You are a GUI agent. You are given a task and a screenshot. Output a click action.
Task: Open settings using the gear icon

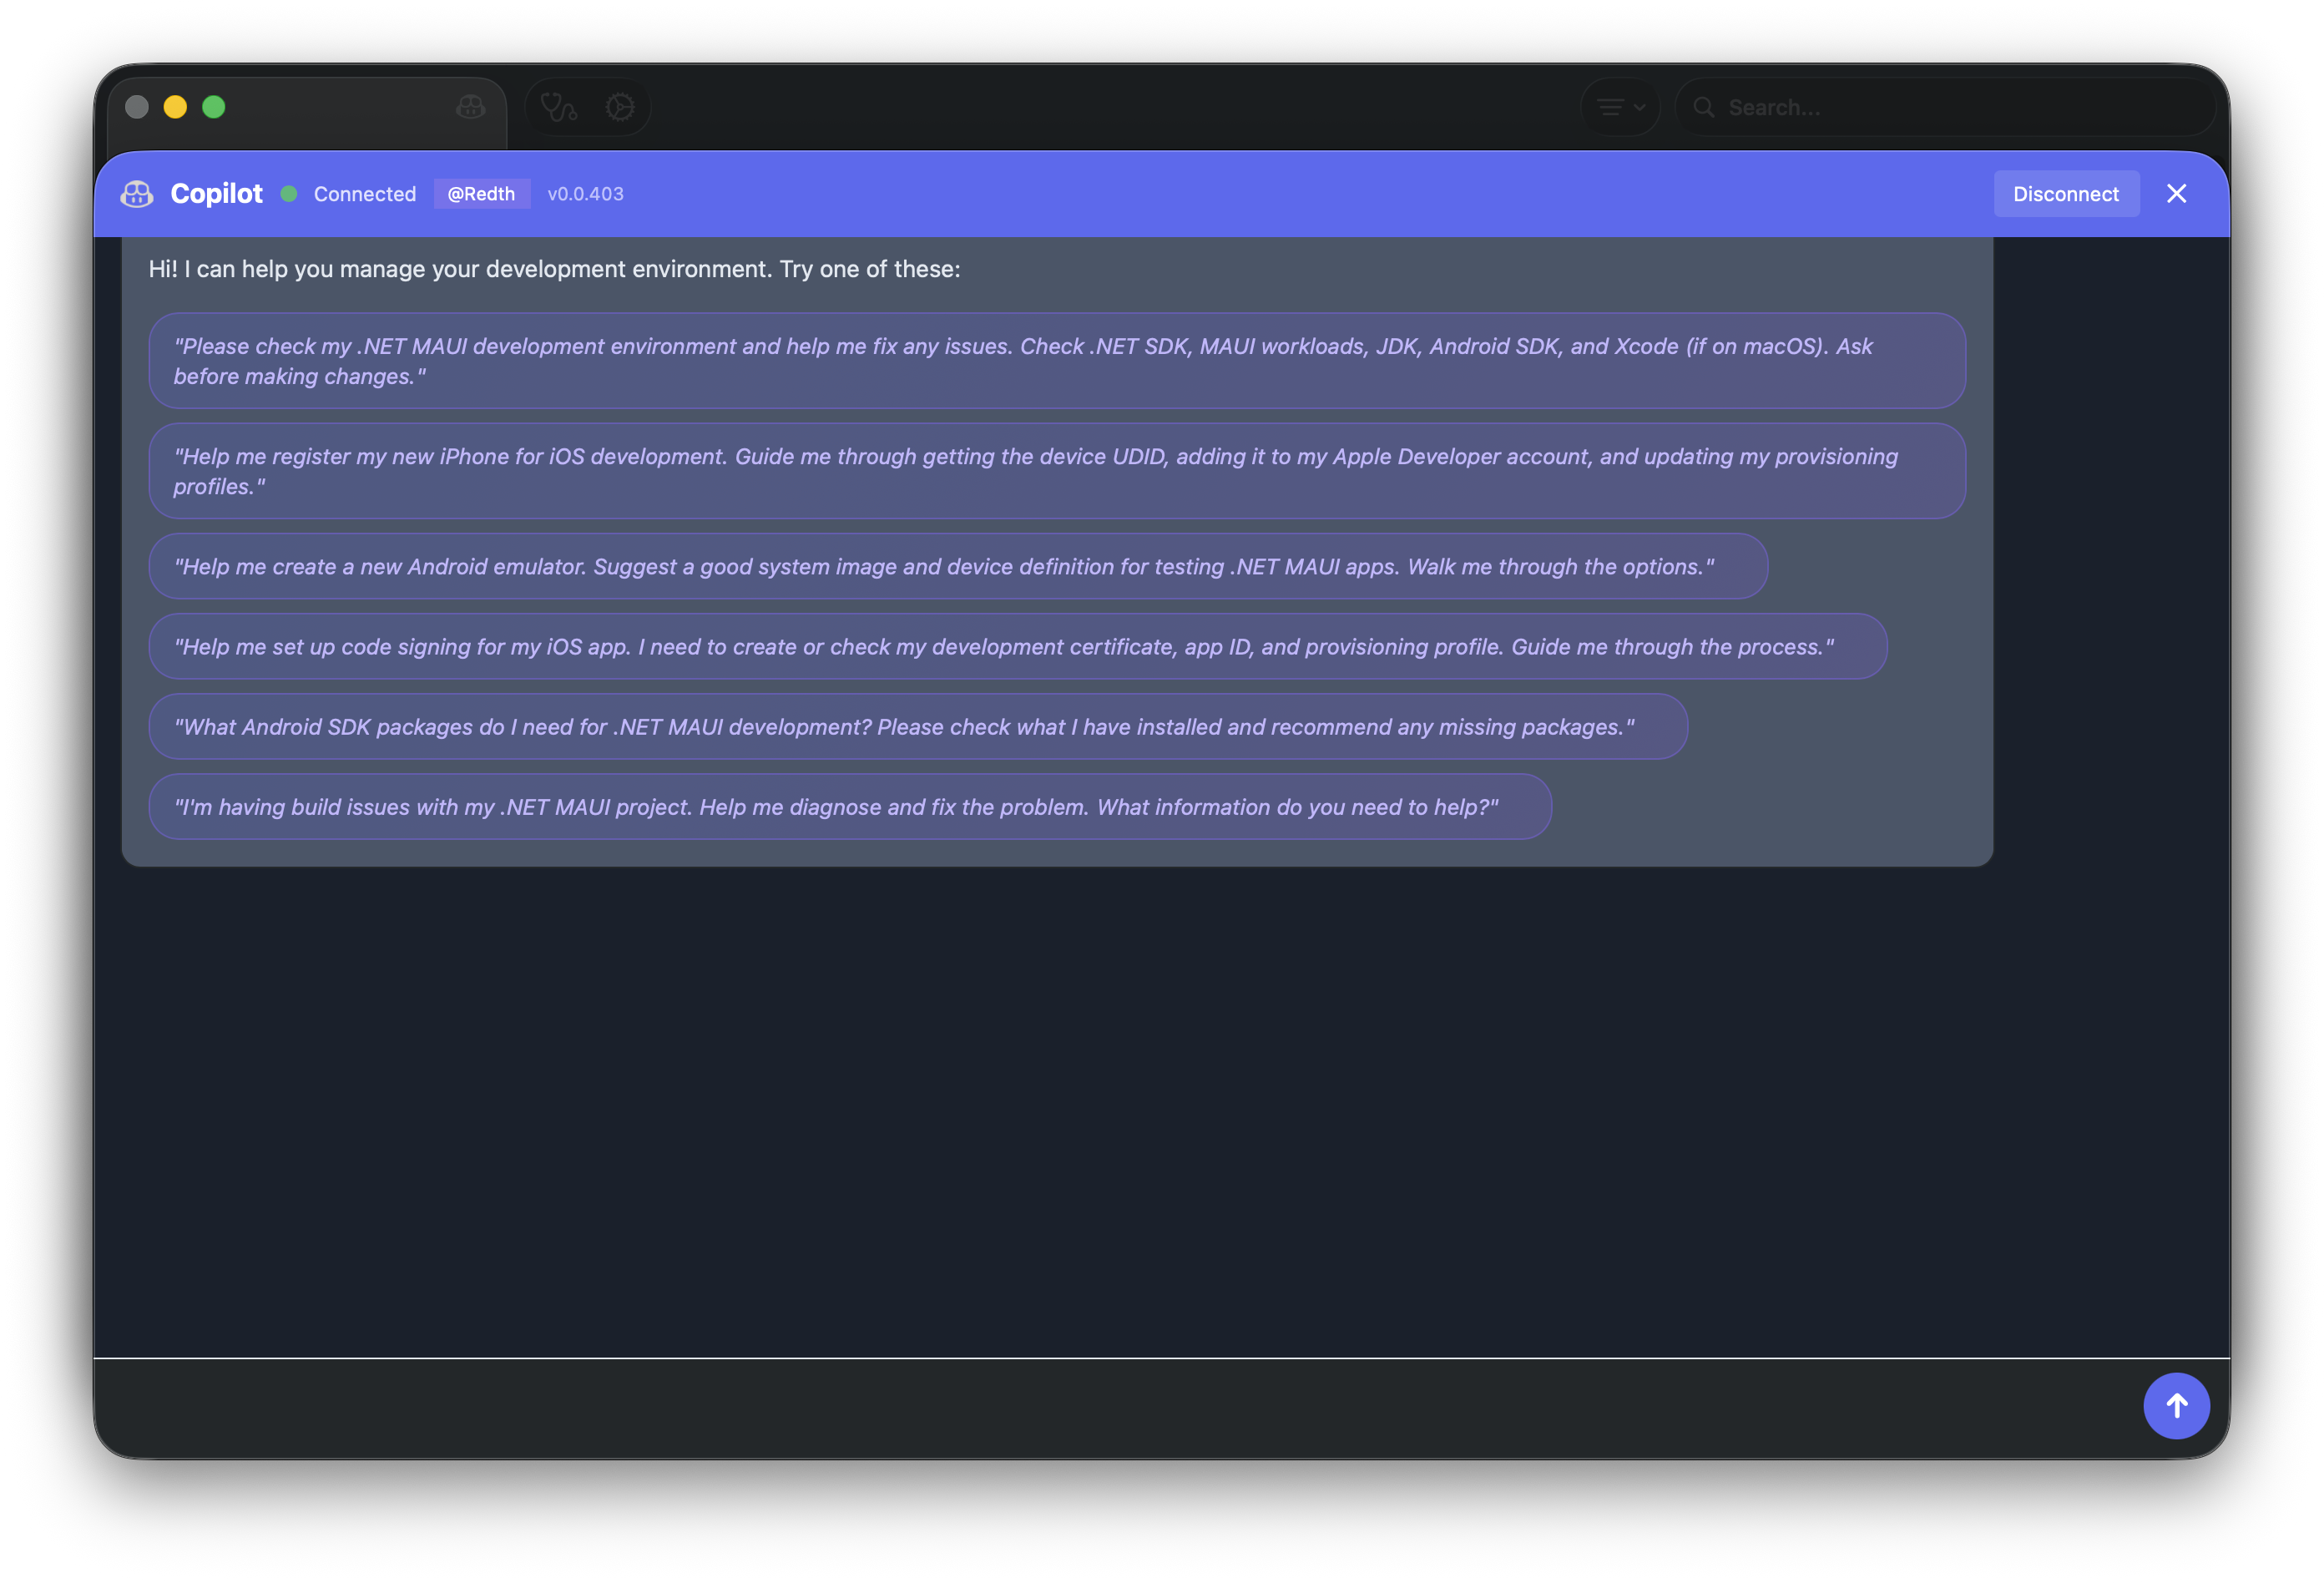tap(620, 106)
